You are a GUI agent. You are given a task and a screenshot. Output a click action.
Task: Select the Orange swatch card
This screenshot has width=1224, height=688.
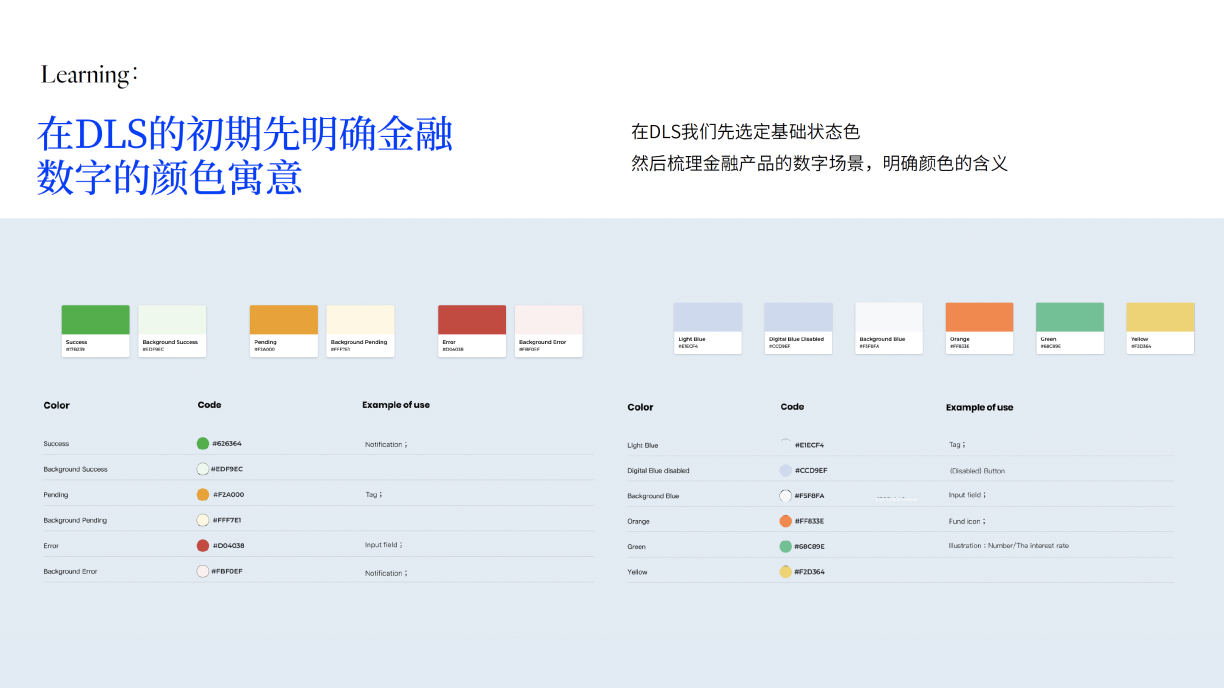coord(979,328)
